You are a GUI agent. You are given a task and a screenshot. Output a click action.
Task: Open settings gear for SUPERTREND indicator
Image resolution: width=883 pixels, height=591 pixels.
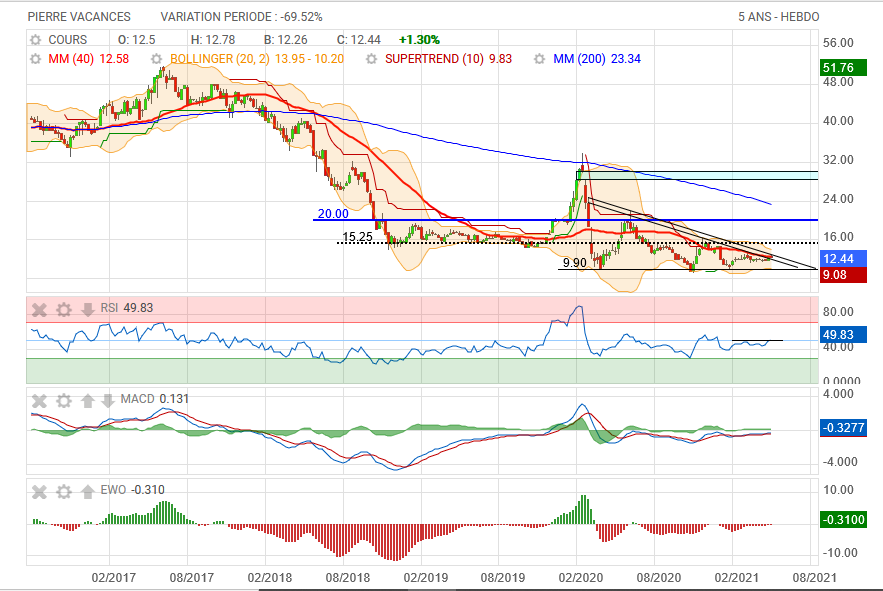pyautogui.click(x=371, y=59)
